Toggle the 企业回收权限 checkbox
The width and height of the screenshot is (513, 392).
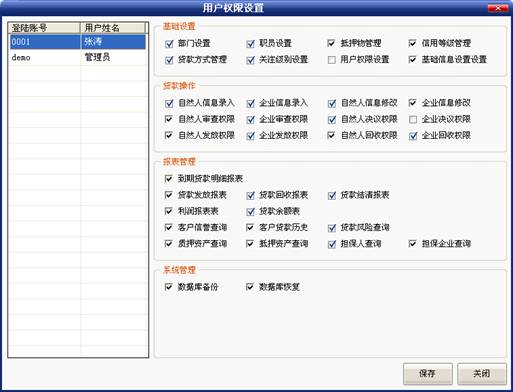413,136
